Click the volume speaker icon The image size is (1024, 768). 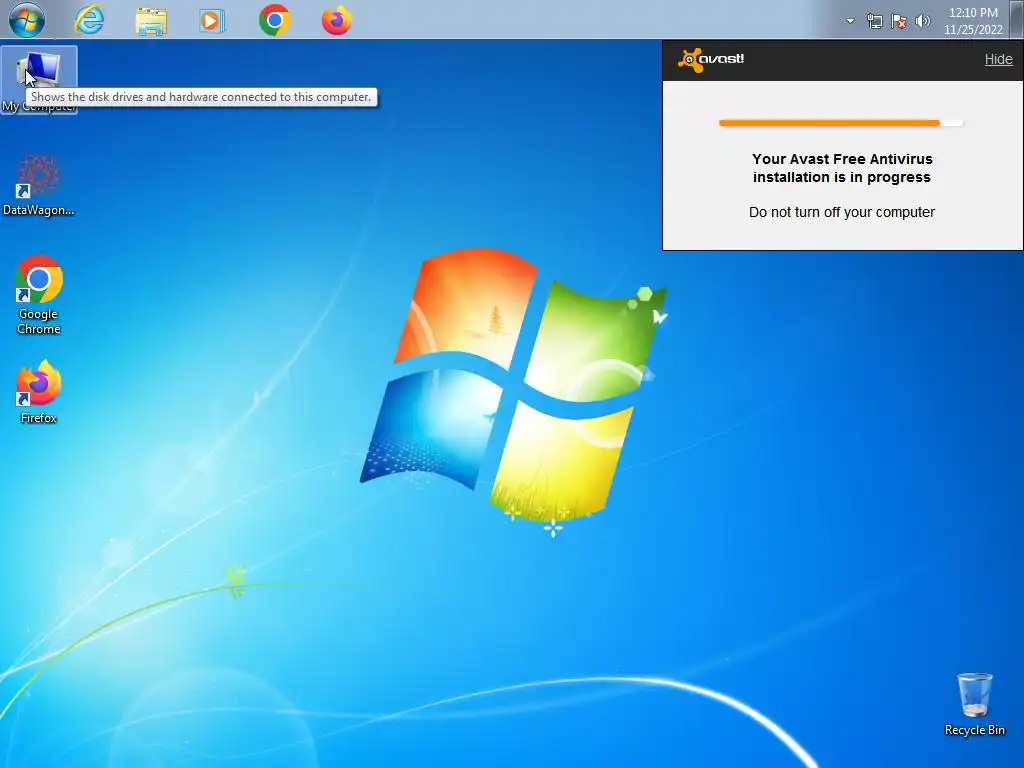pos(923,21)
